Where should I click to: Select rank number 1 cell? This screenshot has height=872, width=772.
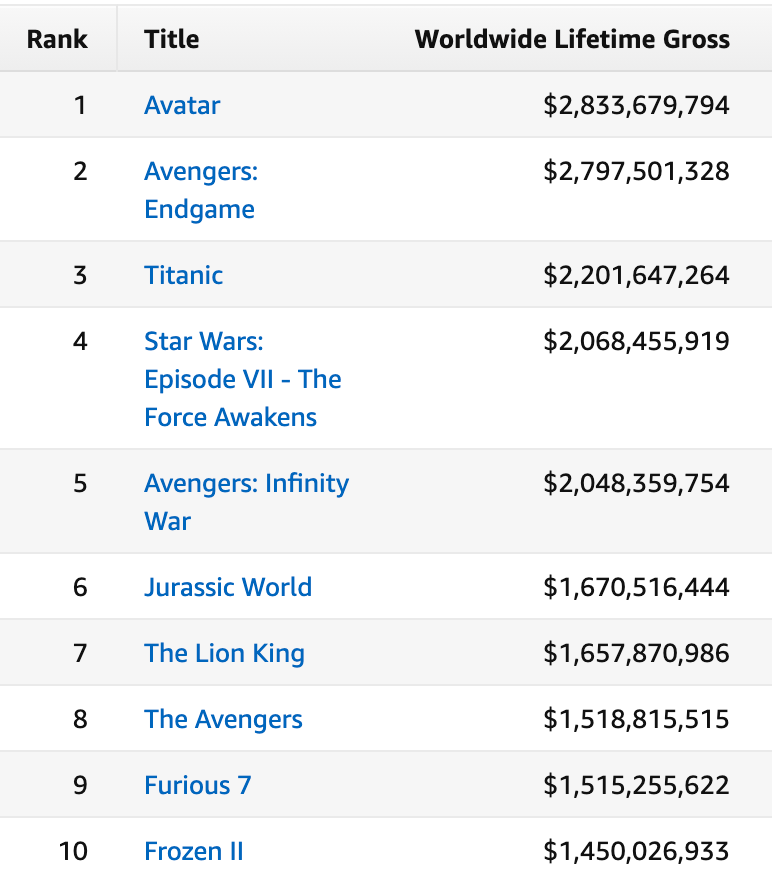(x=80, y=105)
